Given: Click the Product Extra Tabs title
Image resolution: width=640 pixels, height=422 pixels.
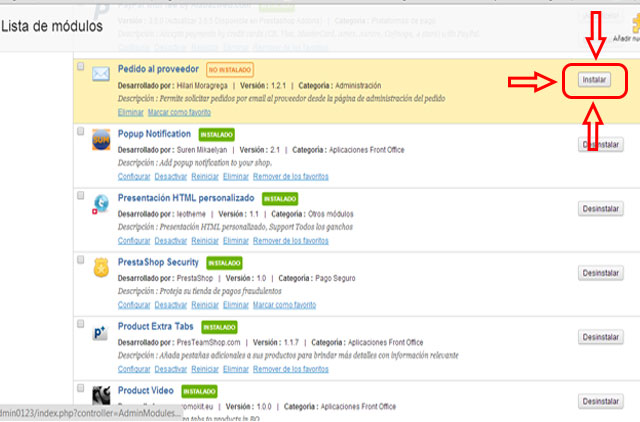Looking at the screenshot, I should tap(156, 326).
